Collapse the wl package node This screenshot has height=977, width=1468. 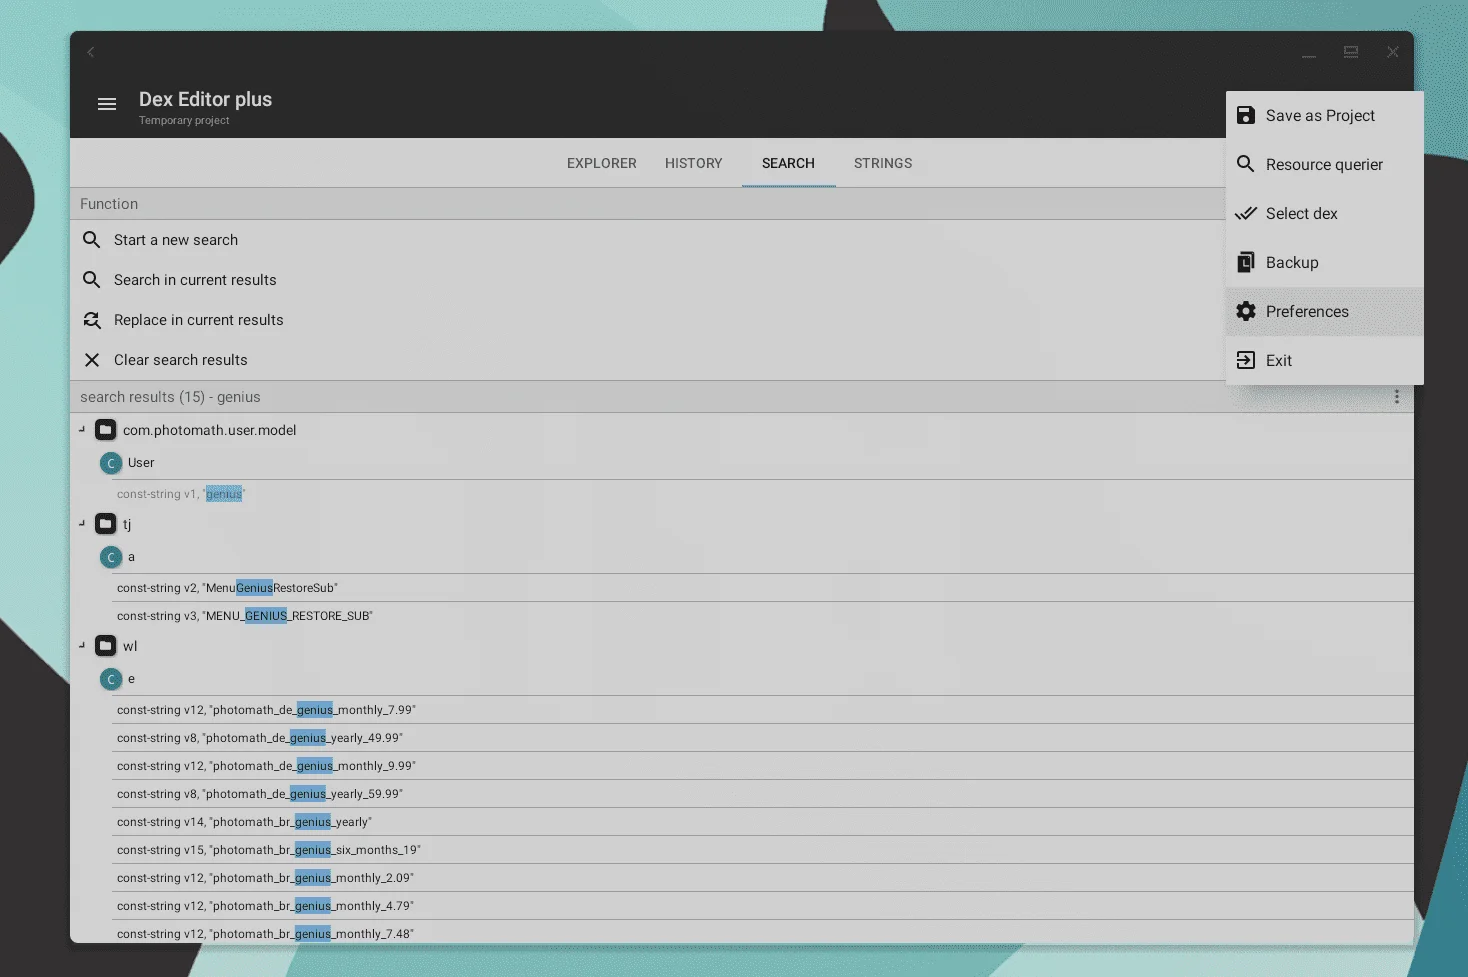(82, 645)
